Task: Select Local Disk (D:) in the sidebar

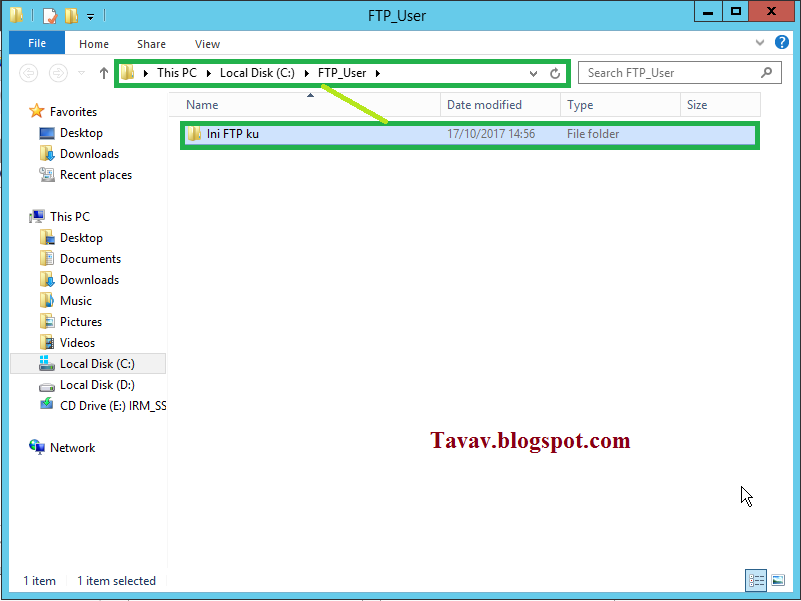Action: point(96,384)
